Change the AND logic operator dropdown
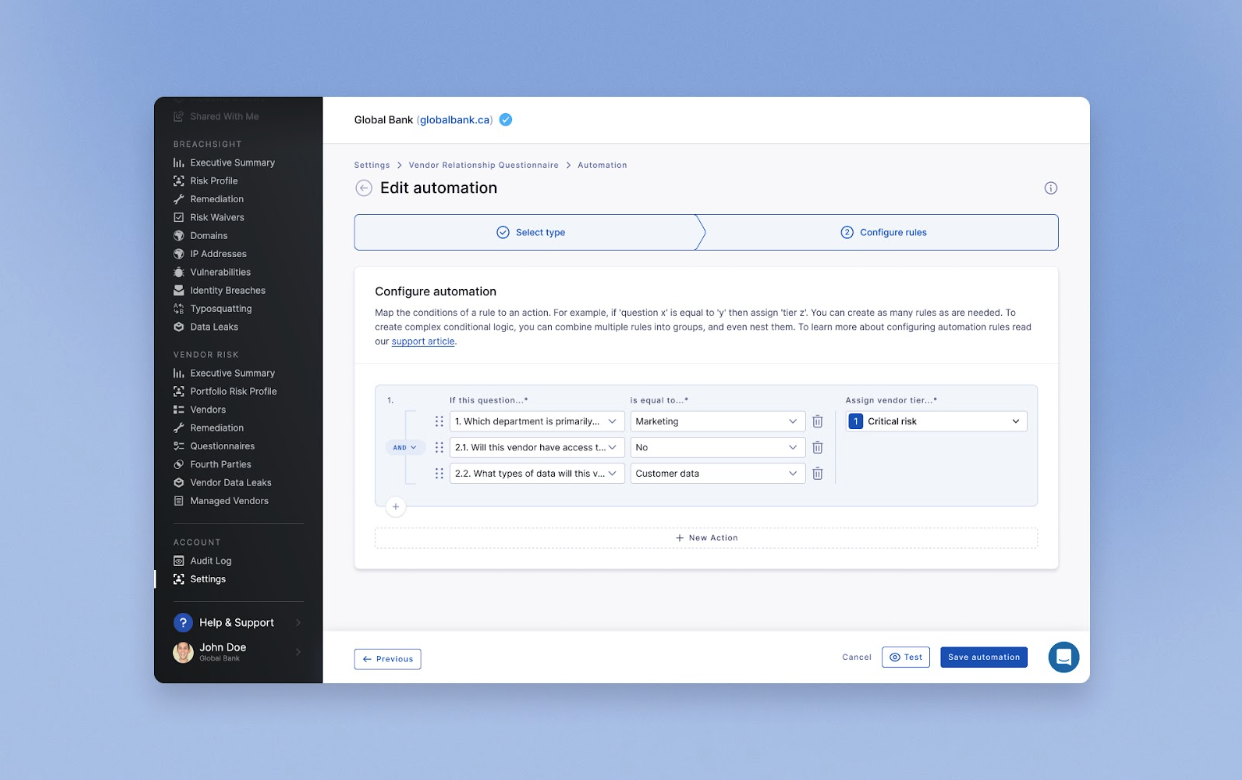Viewport: 1242px width, 780px height. tap(405, 448)
